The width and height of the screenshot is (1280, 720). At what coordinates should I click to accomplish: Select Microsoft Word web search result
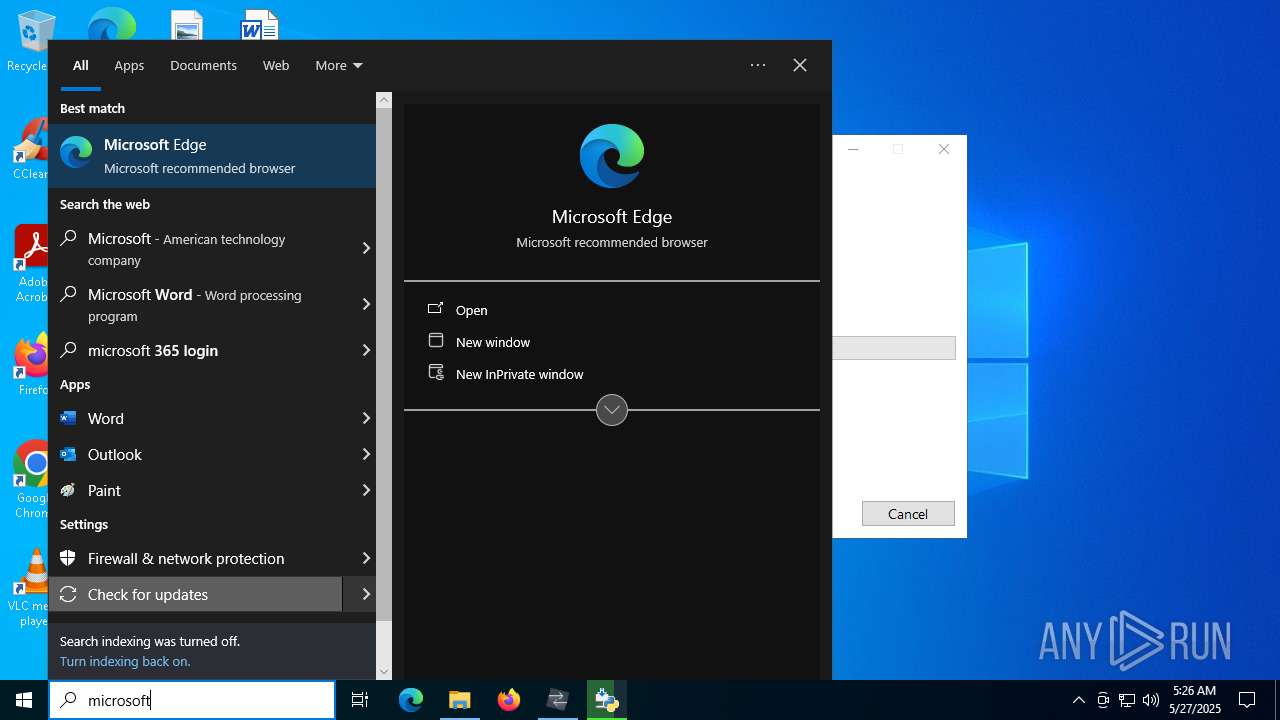coord(195,305)
